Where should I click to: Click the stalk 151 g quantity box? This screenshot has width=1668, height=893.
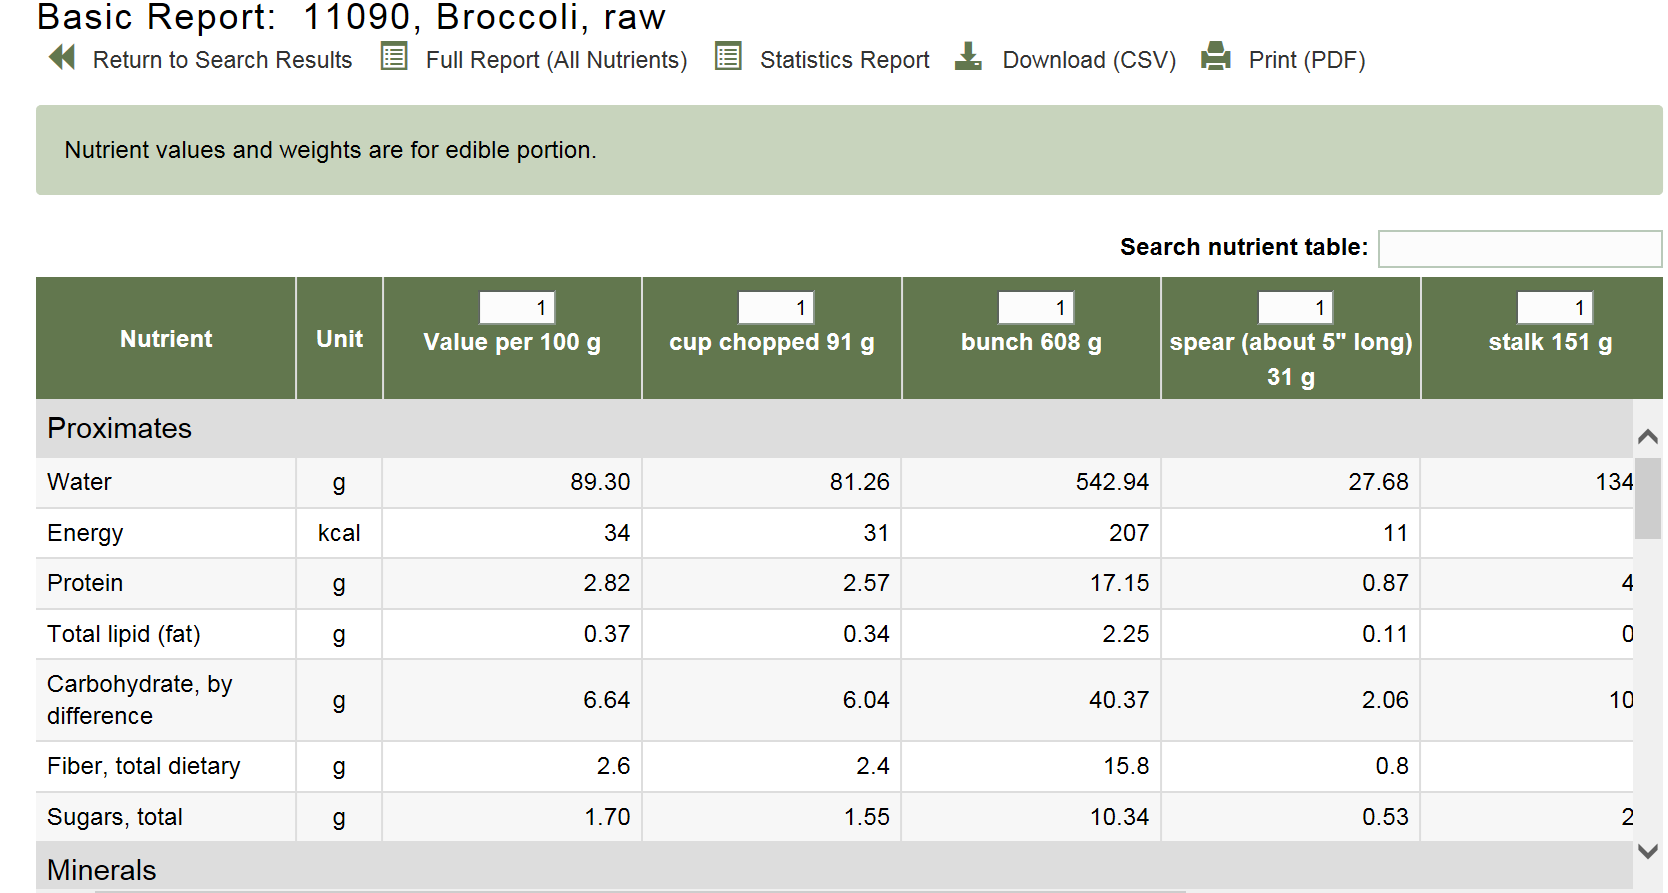(x=1555, y=308)
